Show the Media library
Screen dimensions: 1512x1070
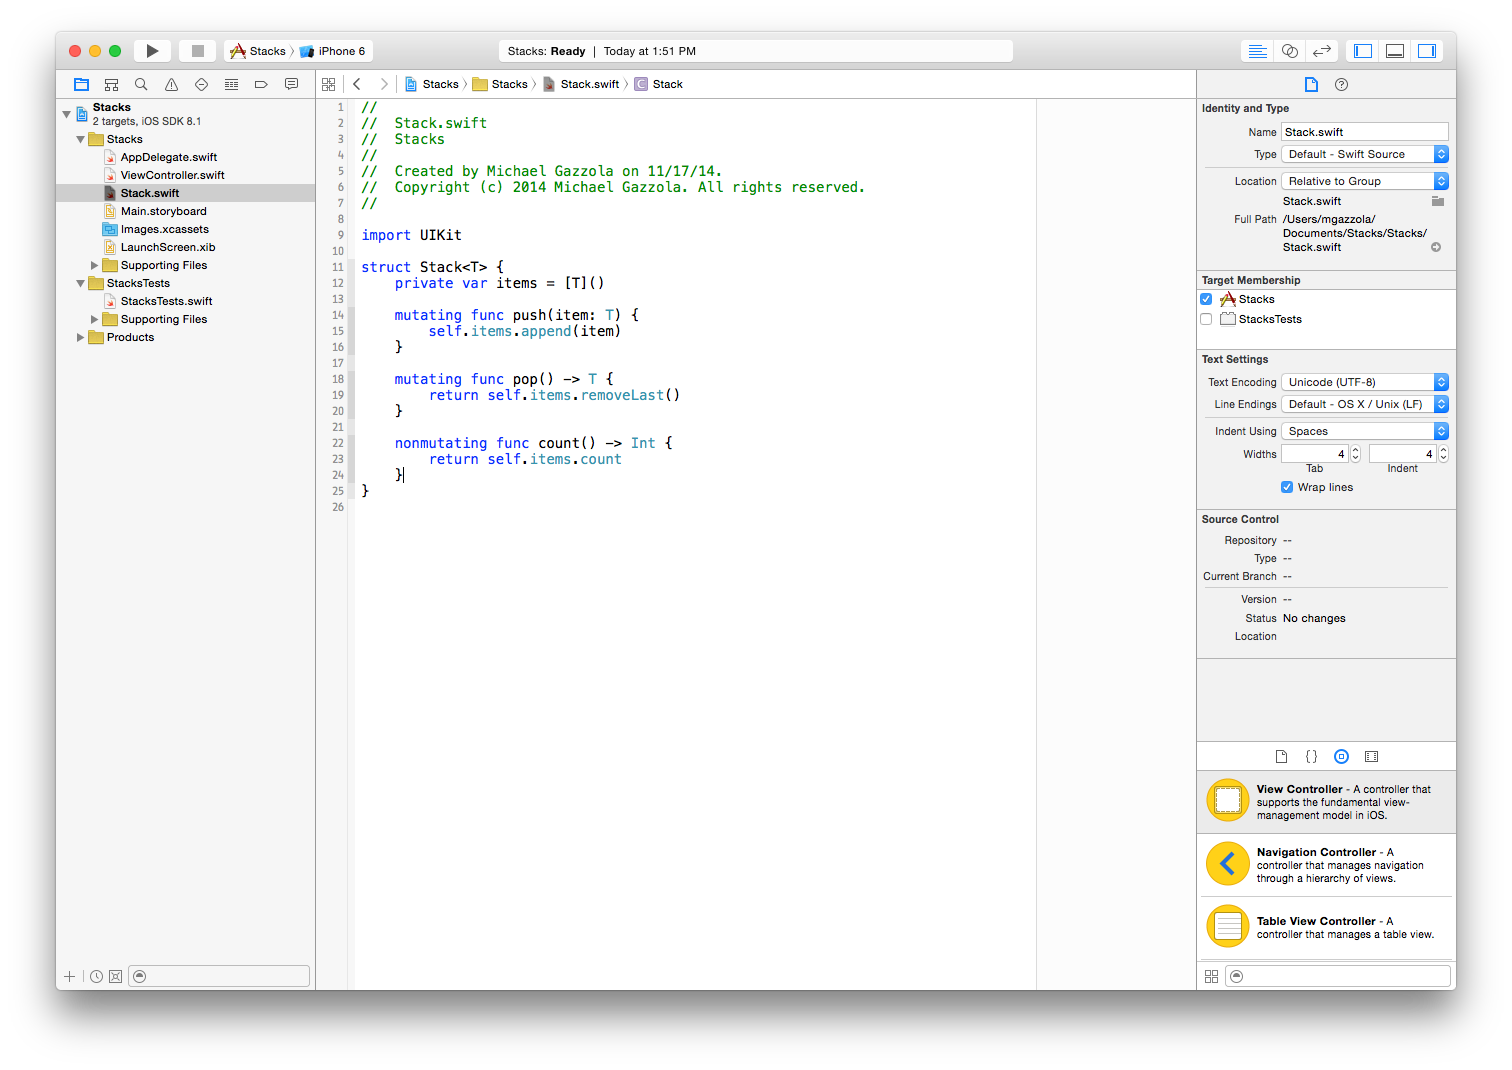(1371, 757)
